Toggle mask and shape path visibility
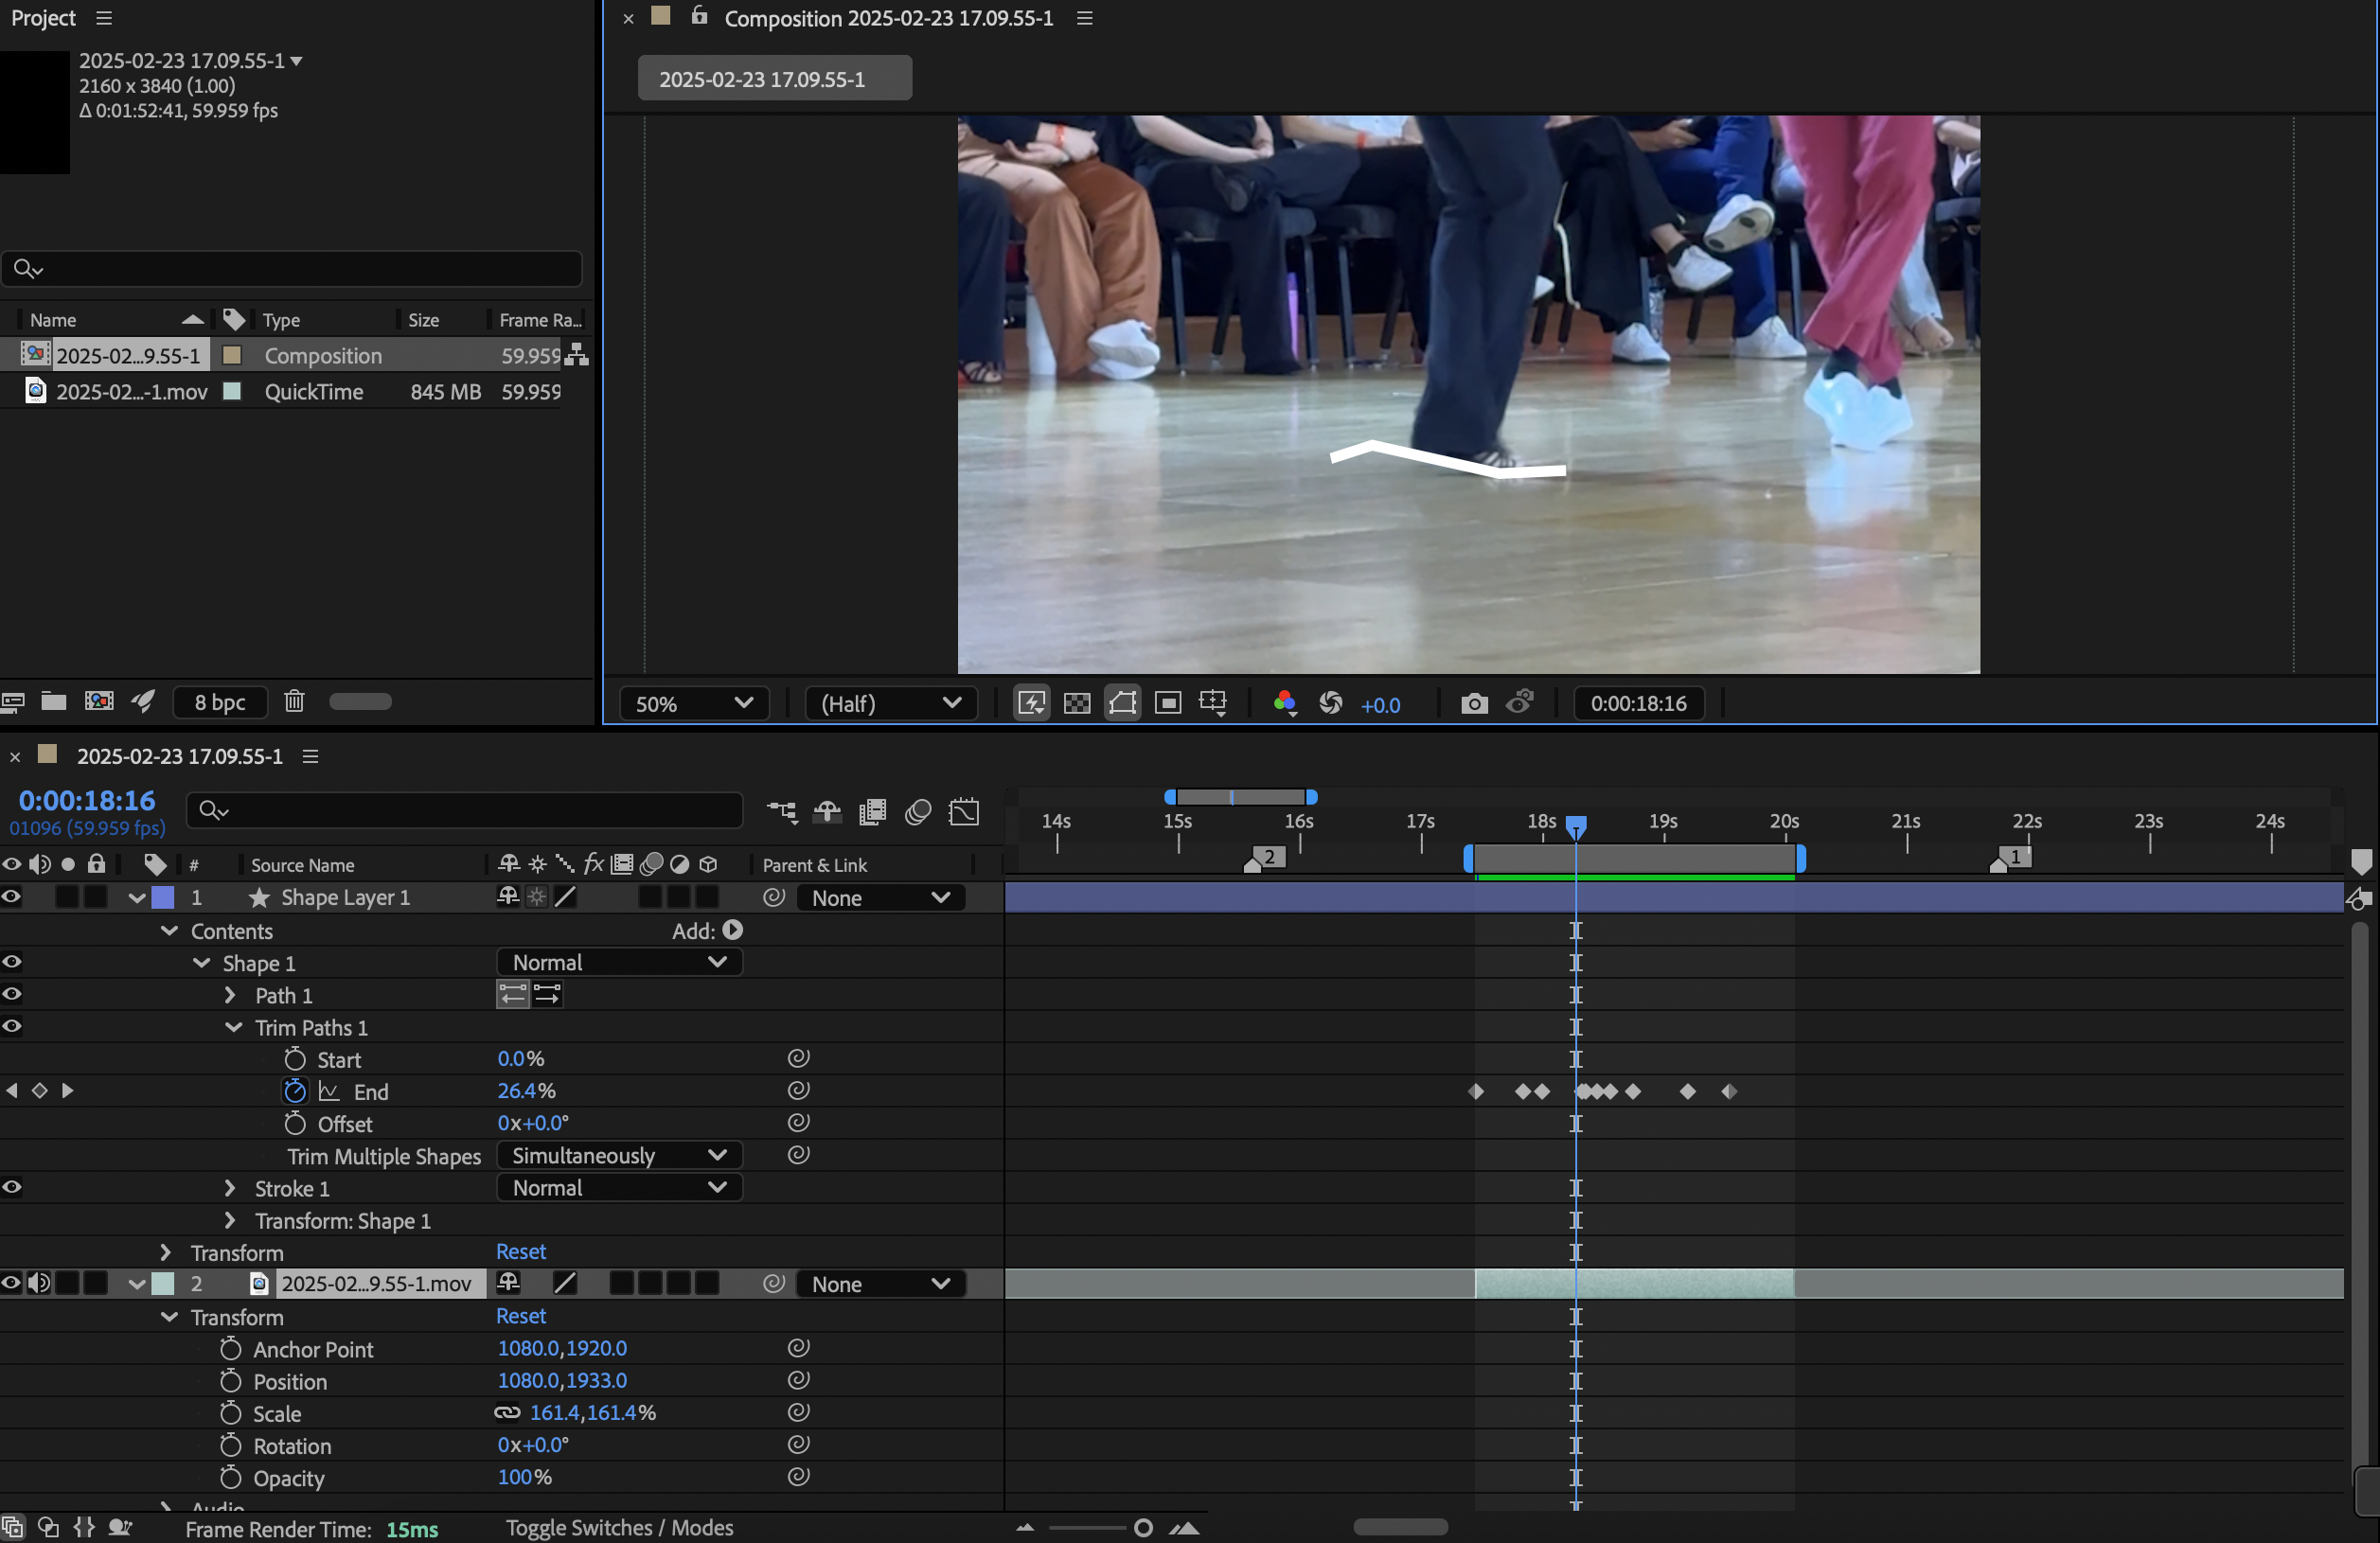Image resolution: width=2380 pixels, height=1543 pixels. 1122,704
